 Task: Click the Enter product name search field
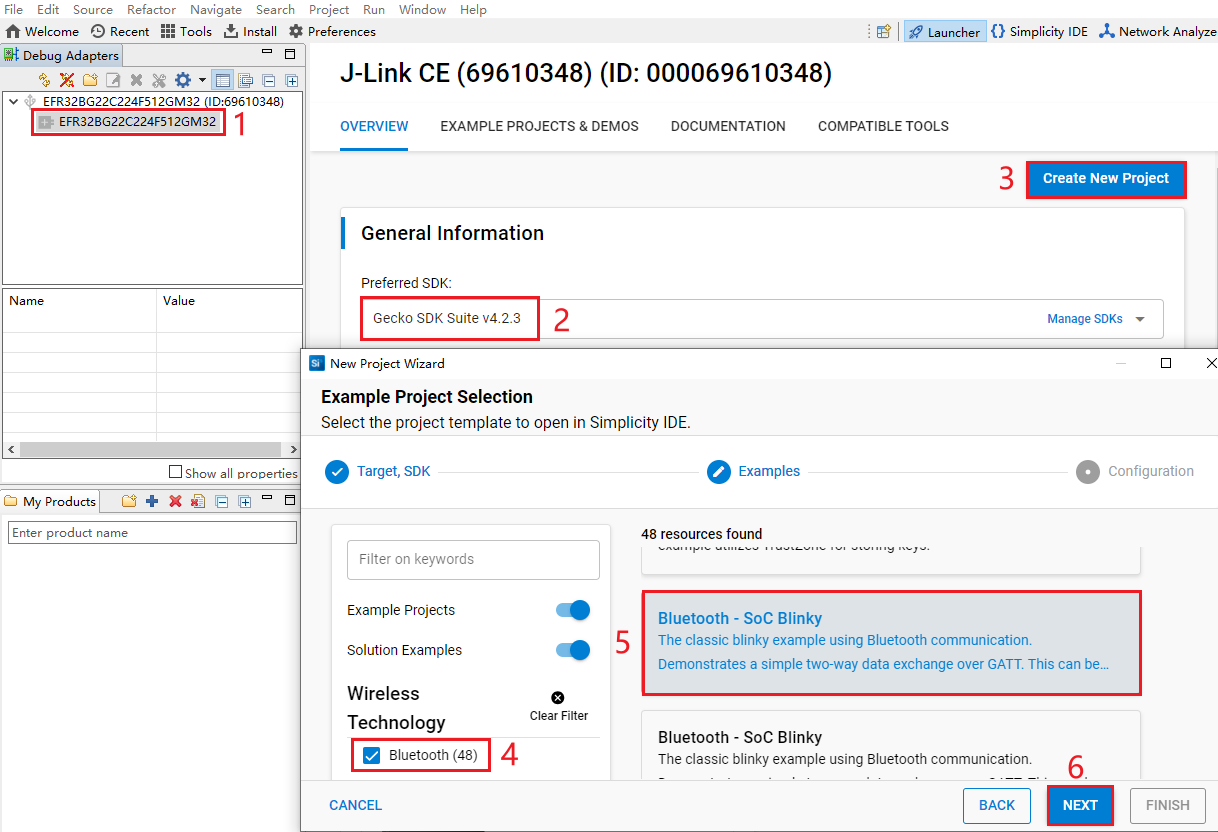pos(152,532)
